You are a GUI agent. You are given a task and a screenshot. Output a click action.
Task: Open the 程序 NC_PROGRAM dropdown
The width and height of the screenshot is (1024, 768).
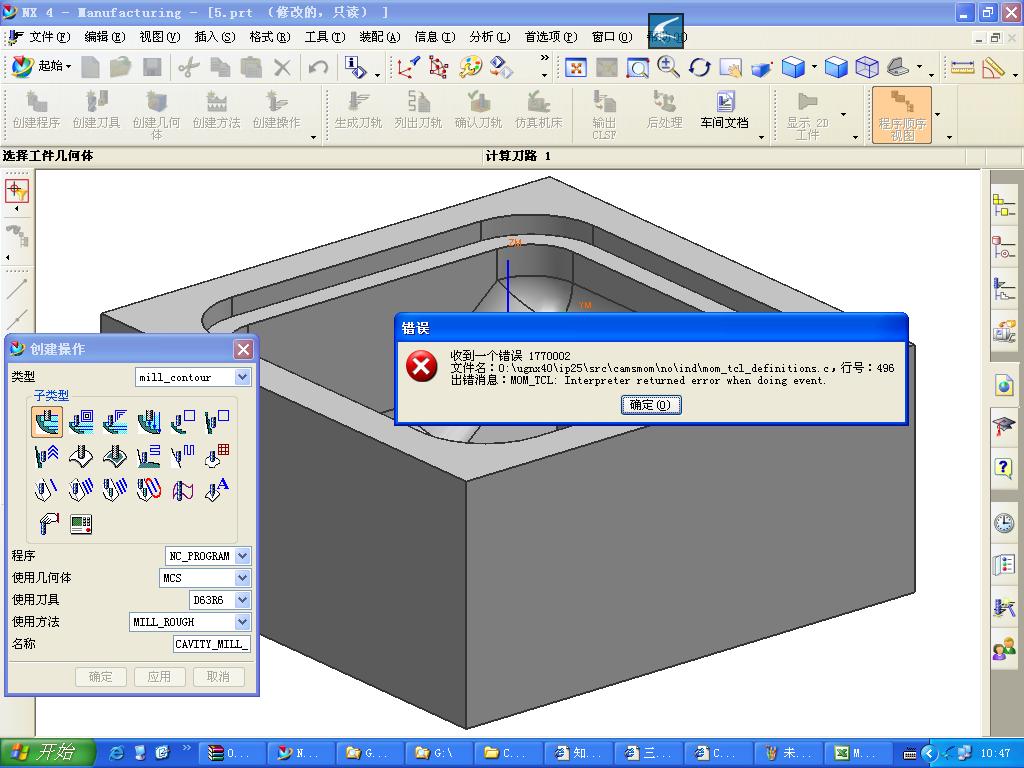tap(242, 556)
